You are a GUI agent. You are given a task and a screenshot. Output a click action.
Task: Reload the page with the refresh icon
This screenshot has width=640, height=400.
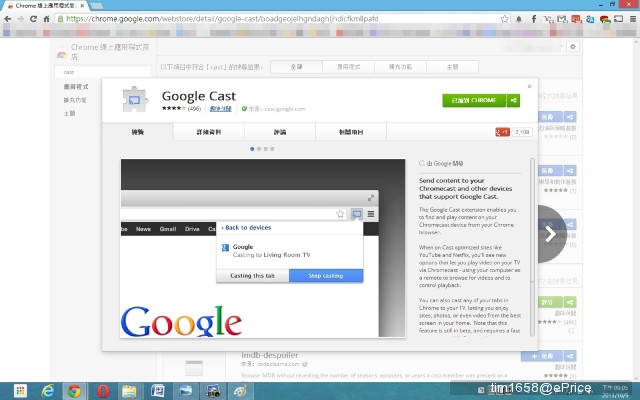coord(33,19)
